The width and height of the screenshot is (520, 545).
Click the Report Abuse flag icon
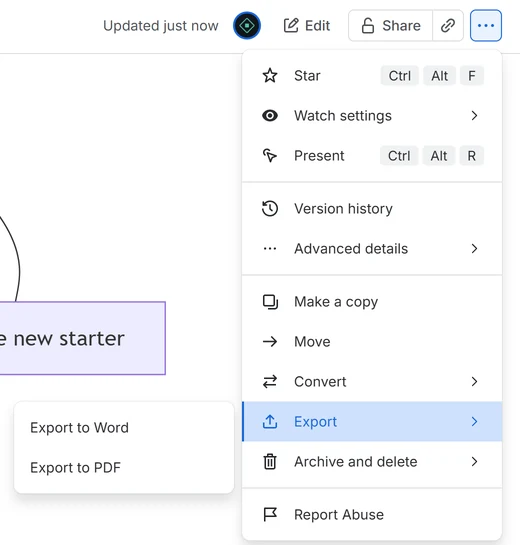(270, 514)
